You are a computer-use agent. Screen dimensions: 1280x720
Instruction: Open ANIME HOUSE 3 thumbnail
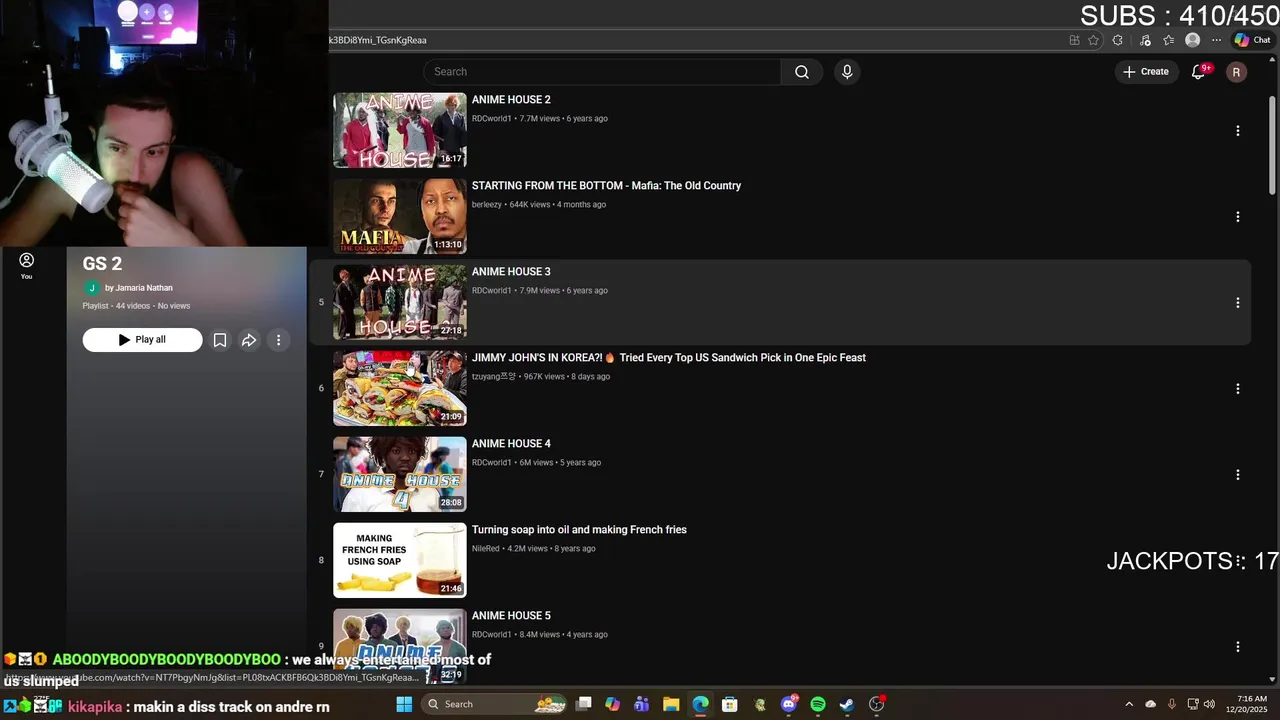(x=400, y=302)
